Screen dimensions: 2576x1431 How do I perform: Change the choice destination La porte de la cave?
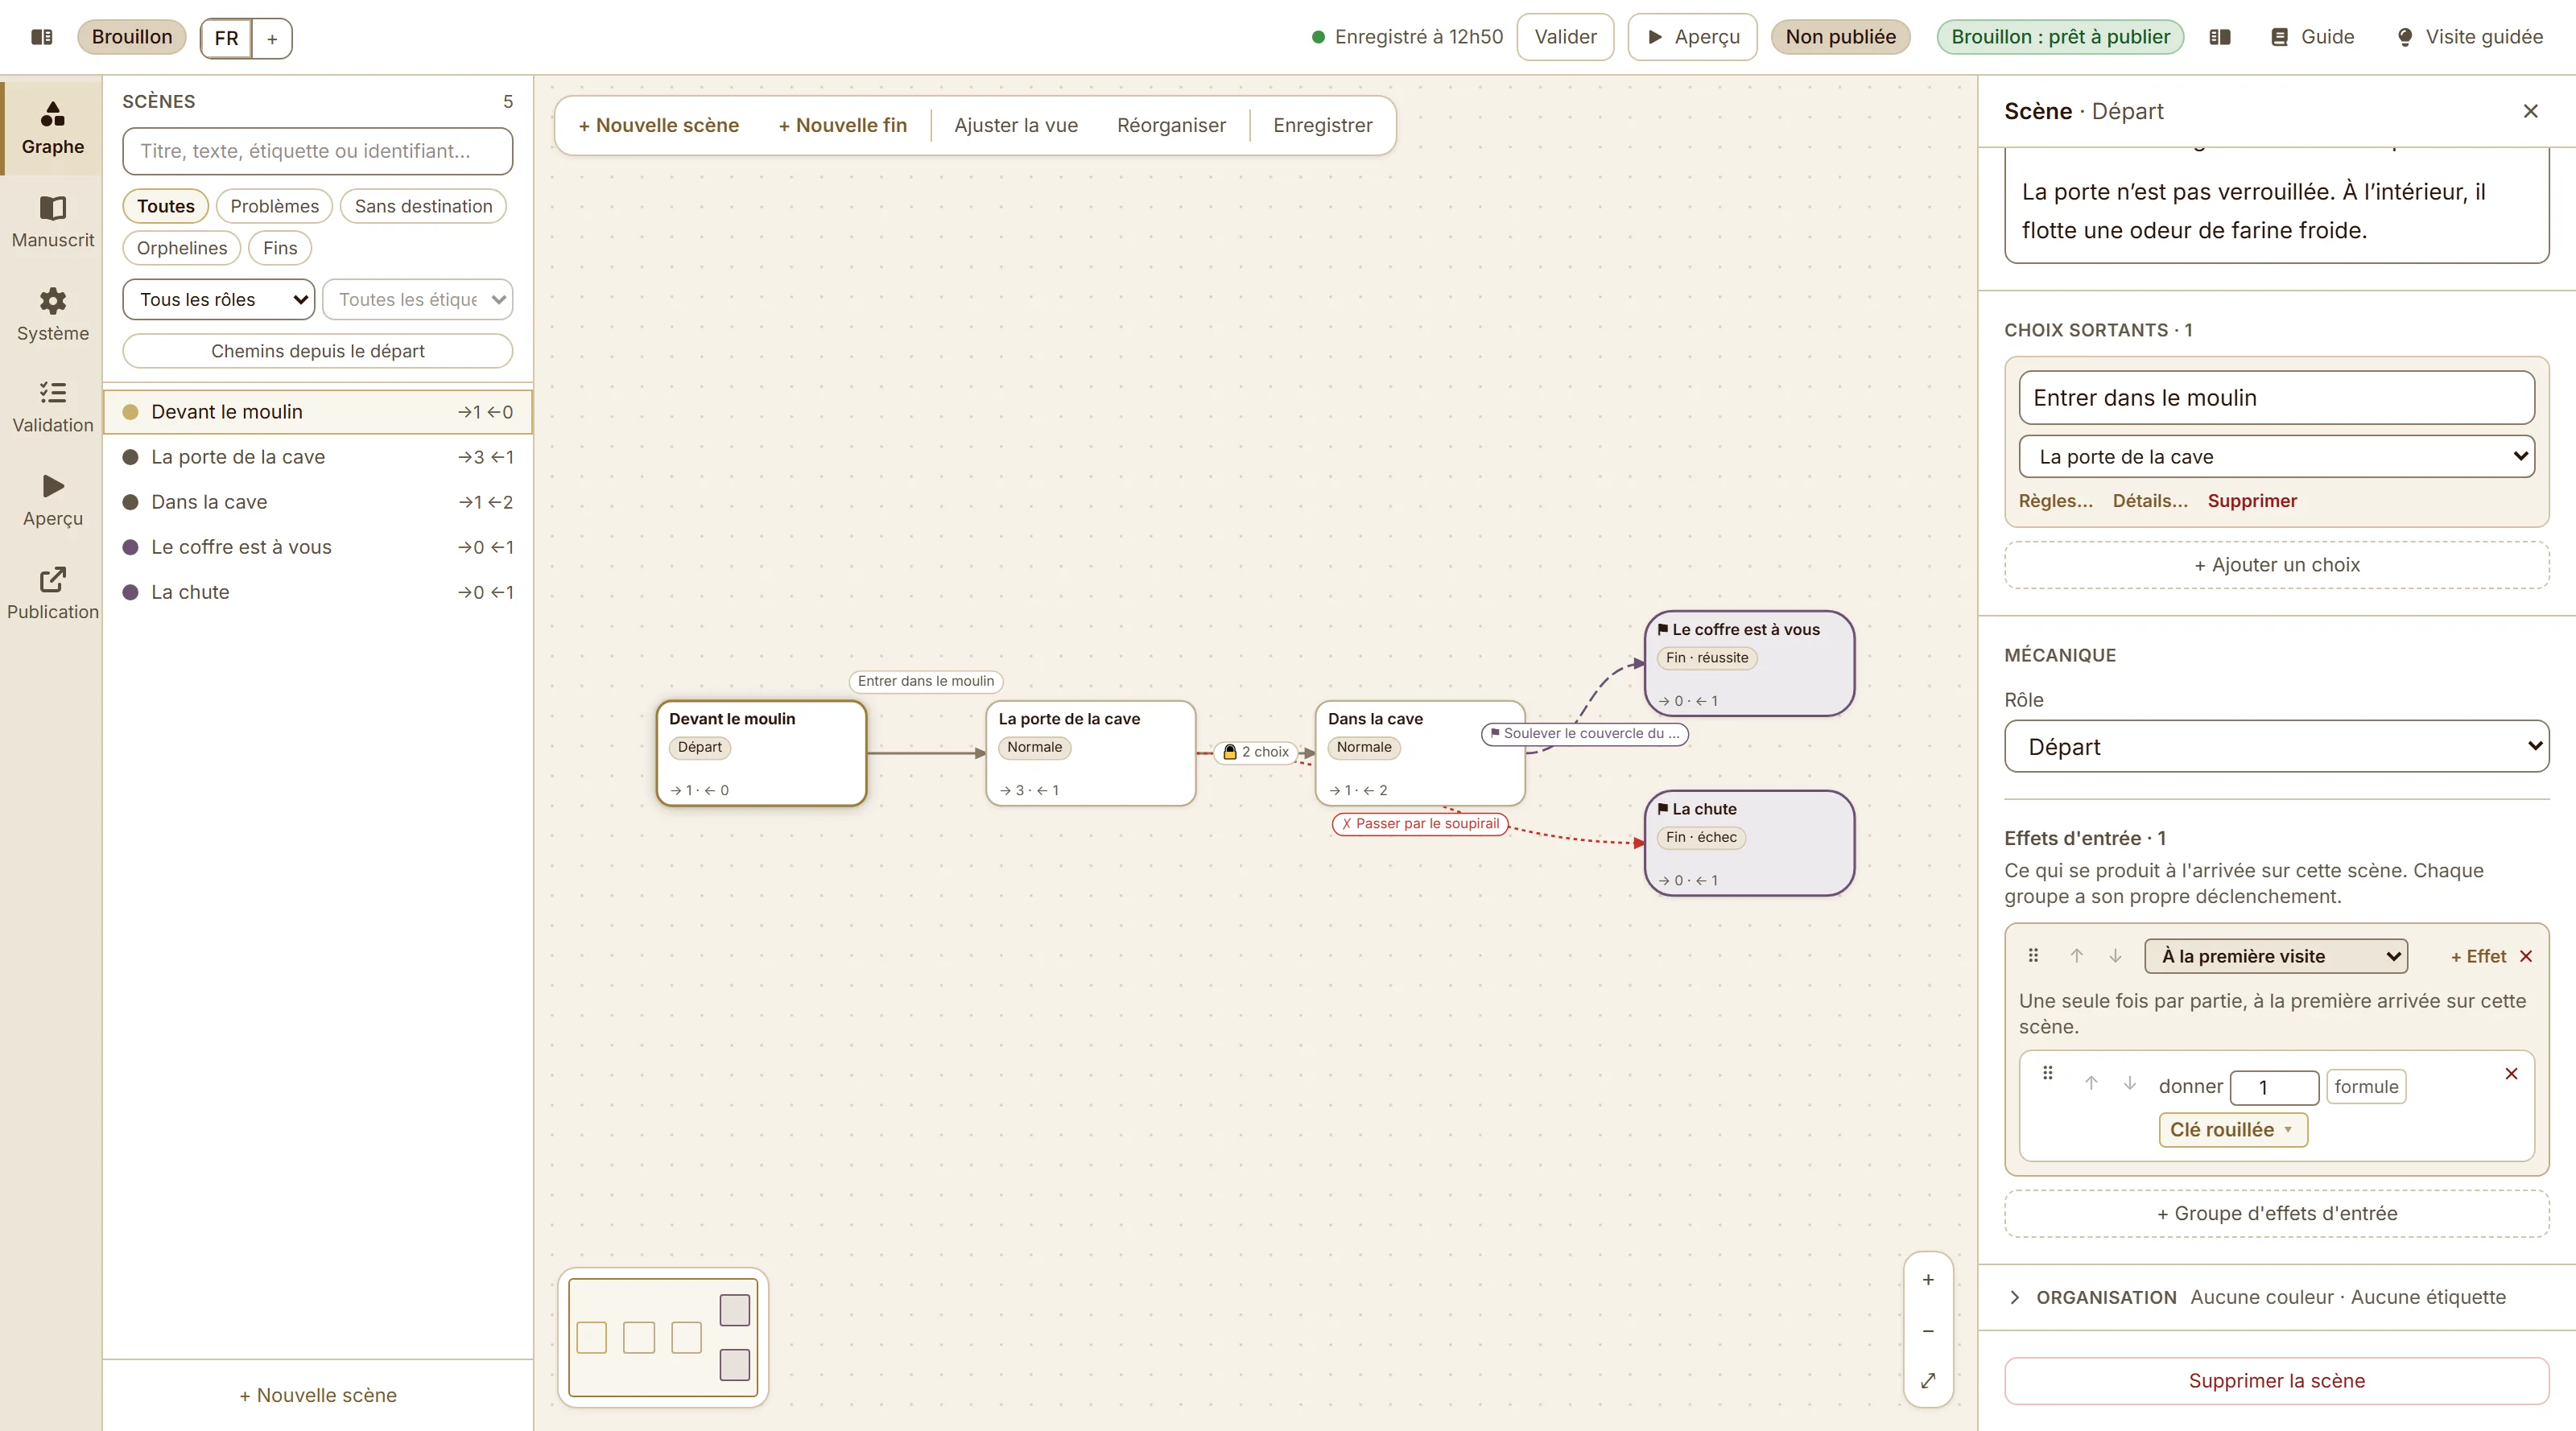click(x=2276, y=457)
